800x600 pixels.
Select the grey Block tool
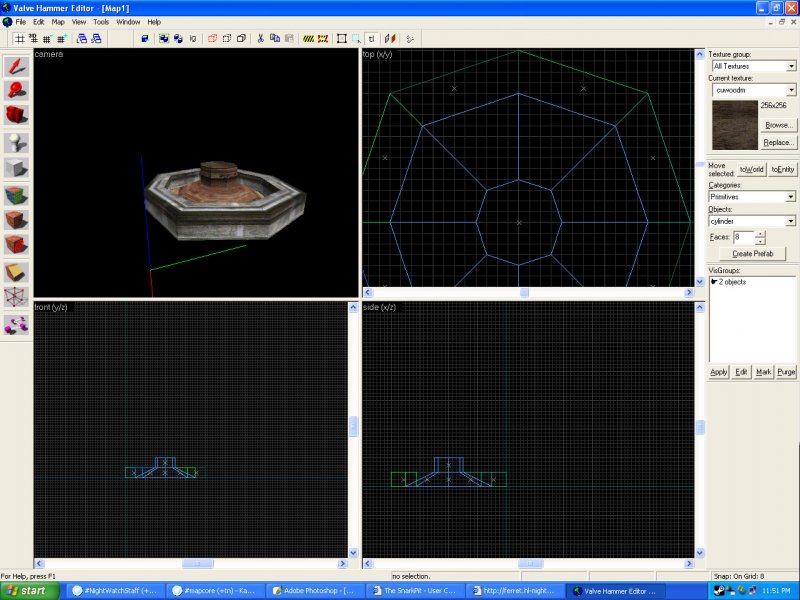coord(17,168)
